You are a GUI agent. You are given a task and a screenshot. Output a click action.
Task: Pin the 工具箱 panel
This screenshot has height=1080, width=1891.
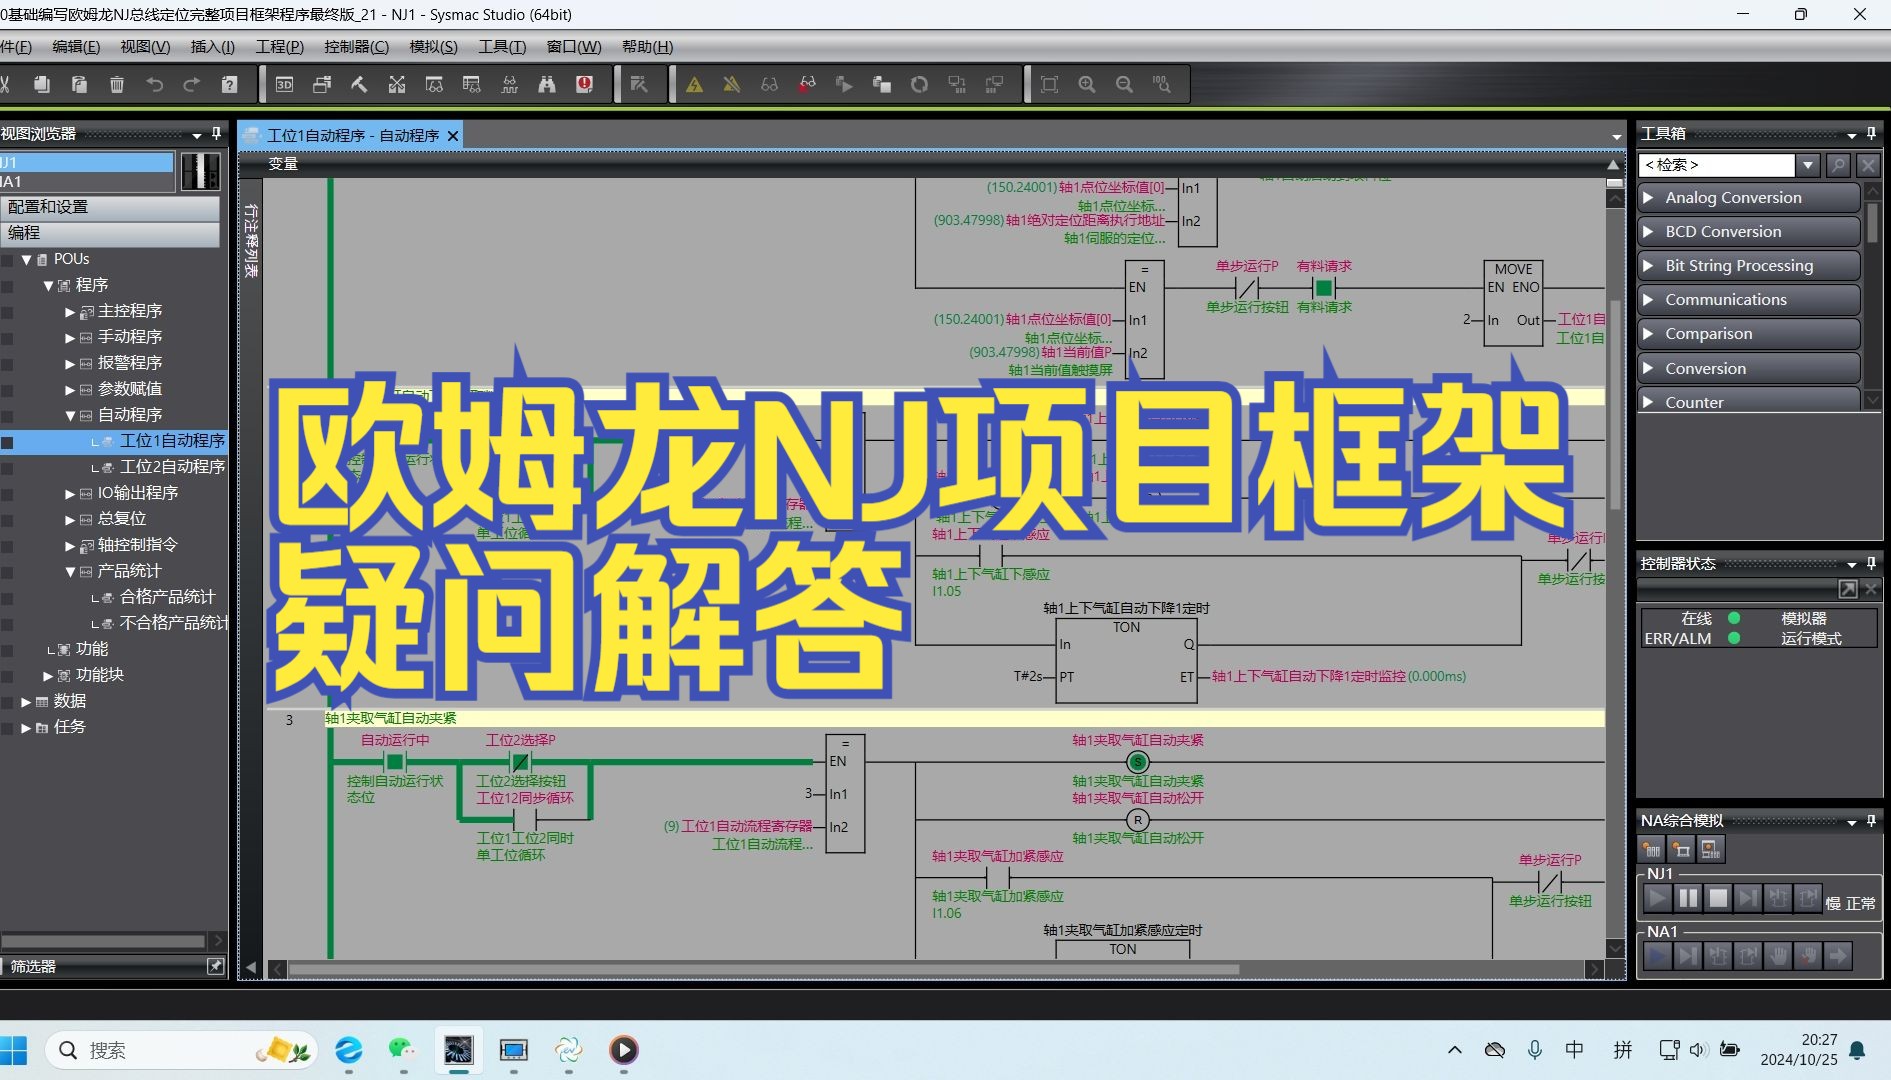pos(1871,133)
